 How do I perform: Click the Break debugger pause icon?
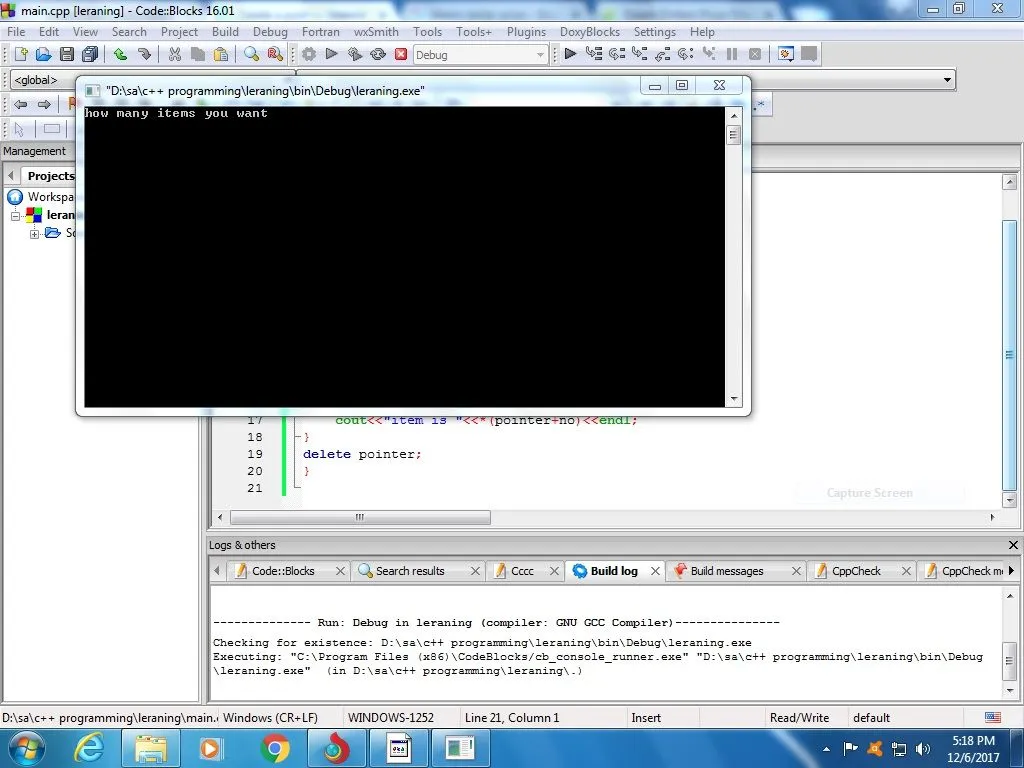click(731, 54)
